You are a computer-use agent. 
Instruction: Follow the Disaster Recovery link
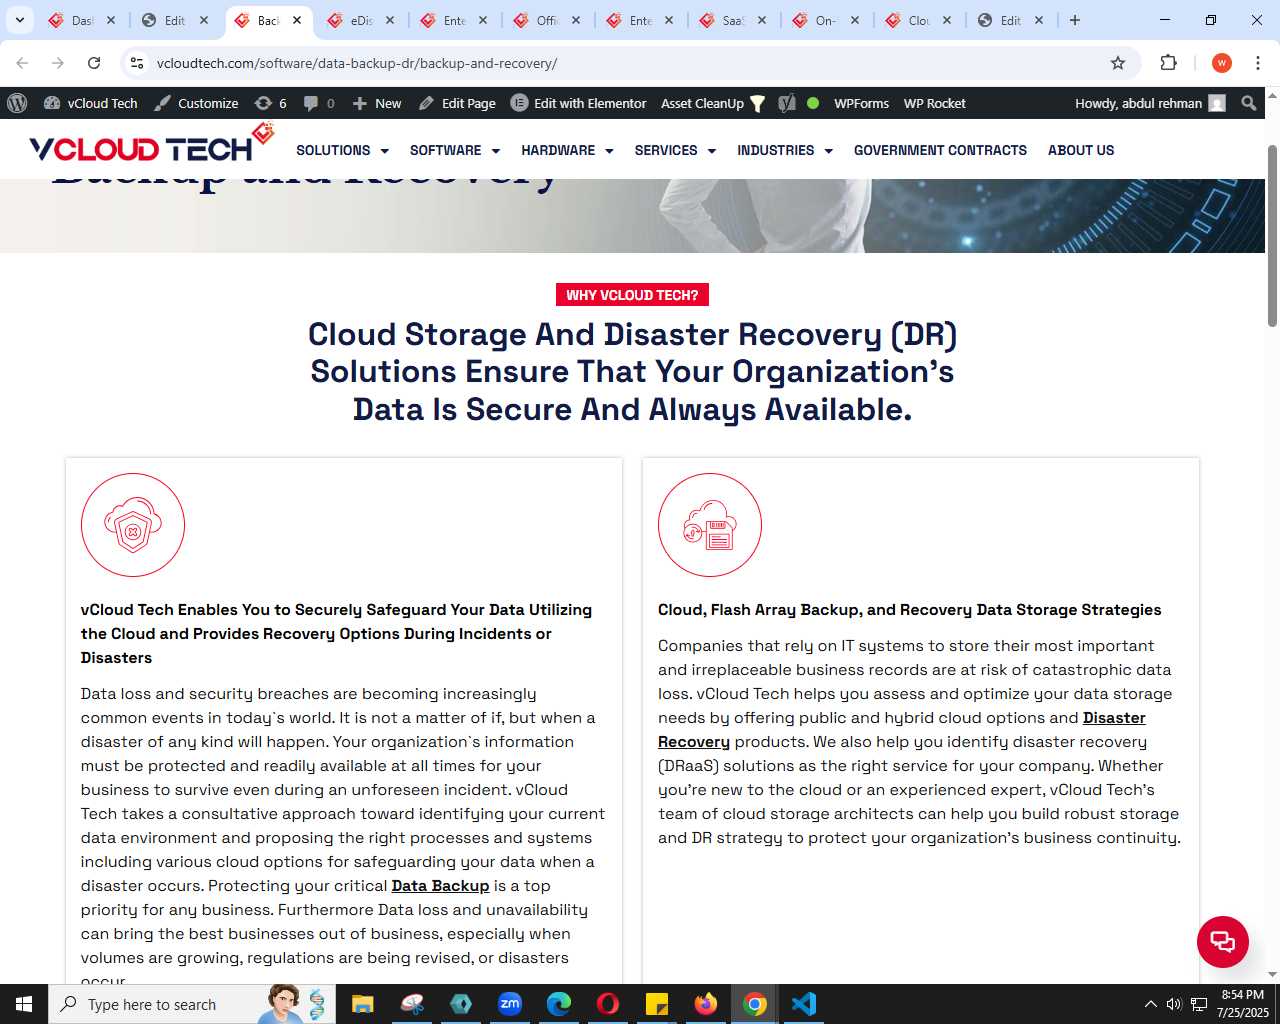click(x=902, y=730)
